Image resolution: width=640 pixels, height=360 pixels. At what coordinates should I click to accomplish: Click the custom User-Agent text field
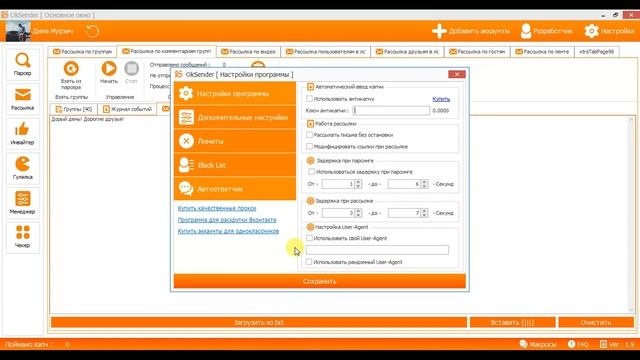[378, 250]
